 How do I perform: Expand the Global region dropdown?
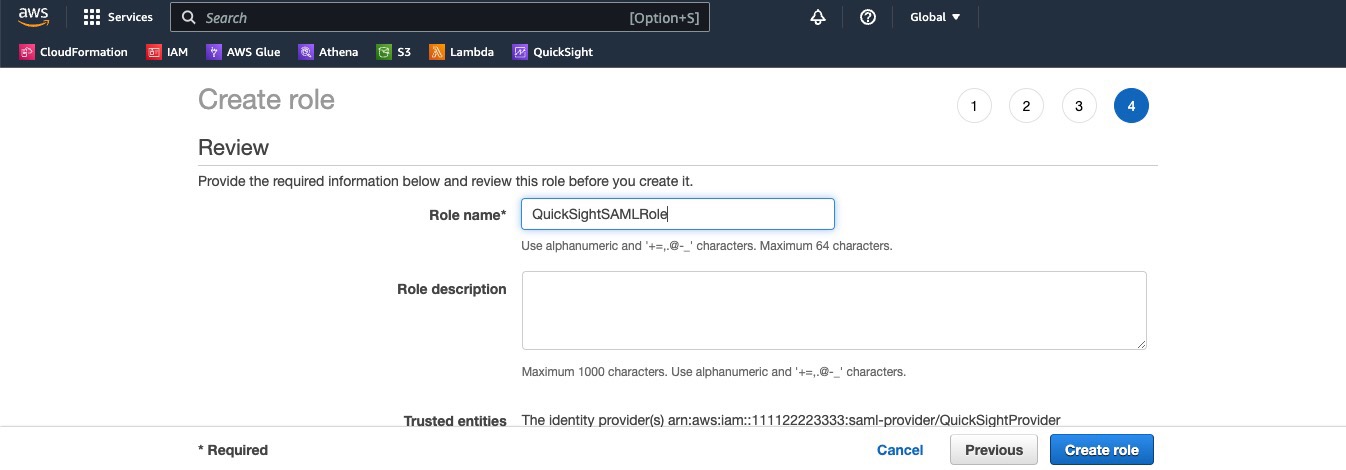coord(935,17)
